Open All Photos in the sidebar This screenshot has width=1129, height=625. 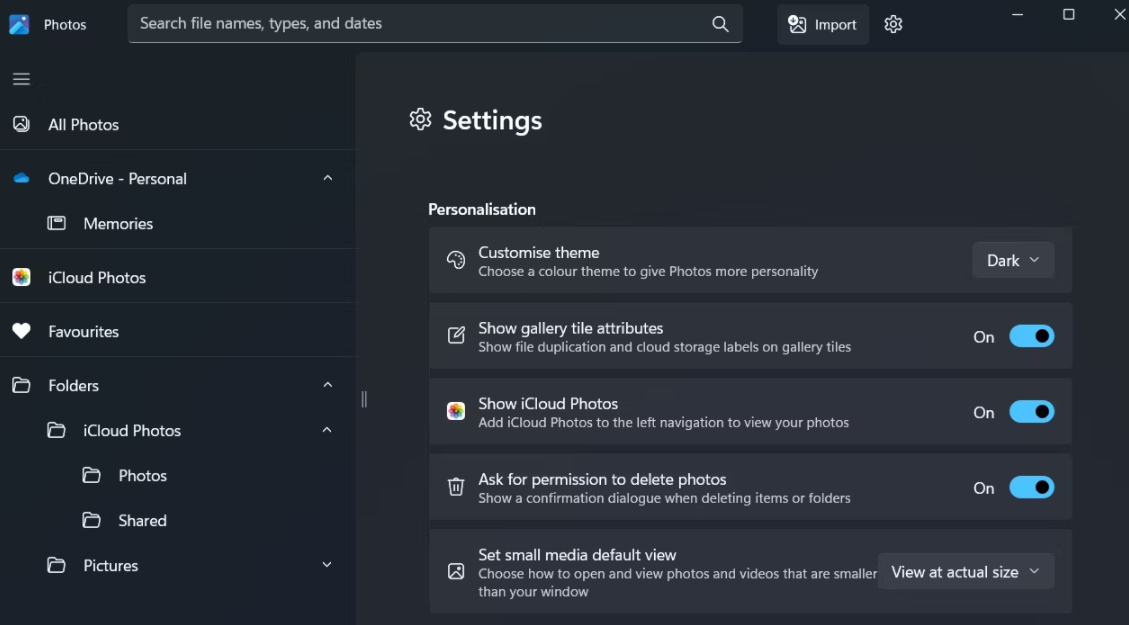click(x=83, y=125)
